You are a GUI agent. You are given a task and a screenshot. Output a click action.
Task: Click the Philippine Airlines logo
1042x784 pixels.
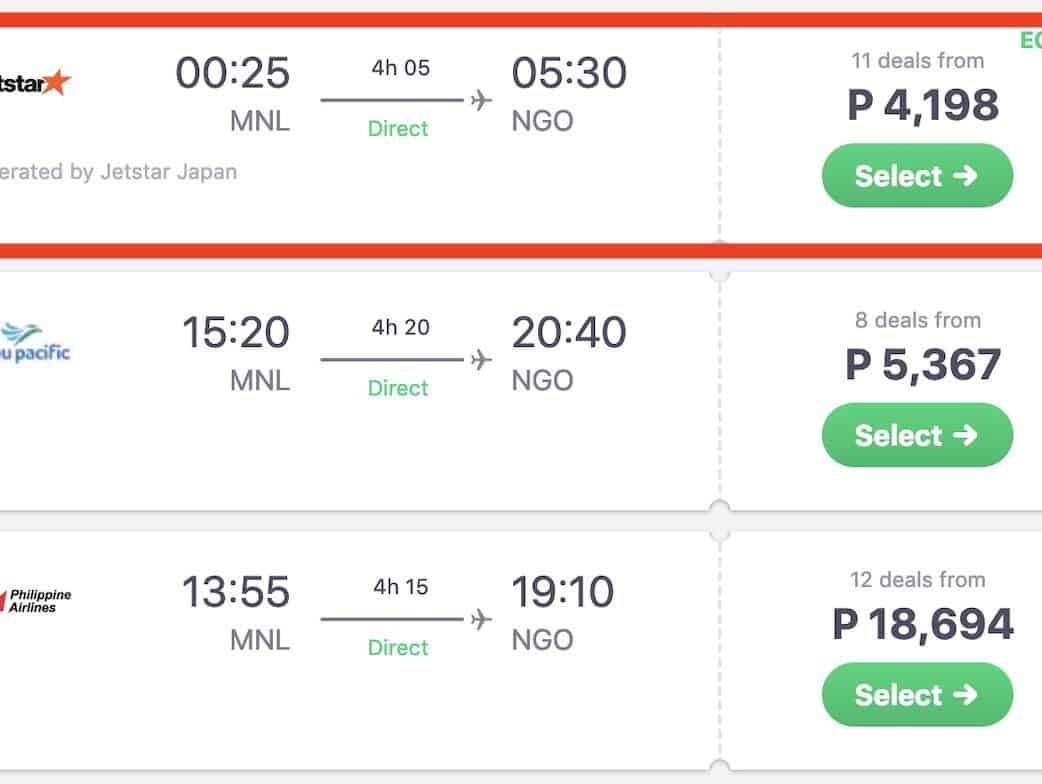[x=37, y=600]
